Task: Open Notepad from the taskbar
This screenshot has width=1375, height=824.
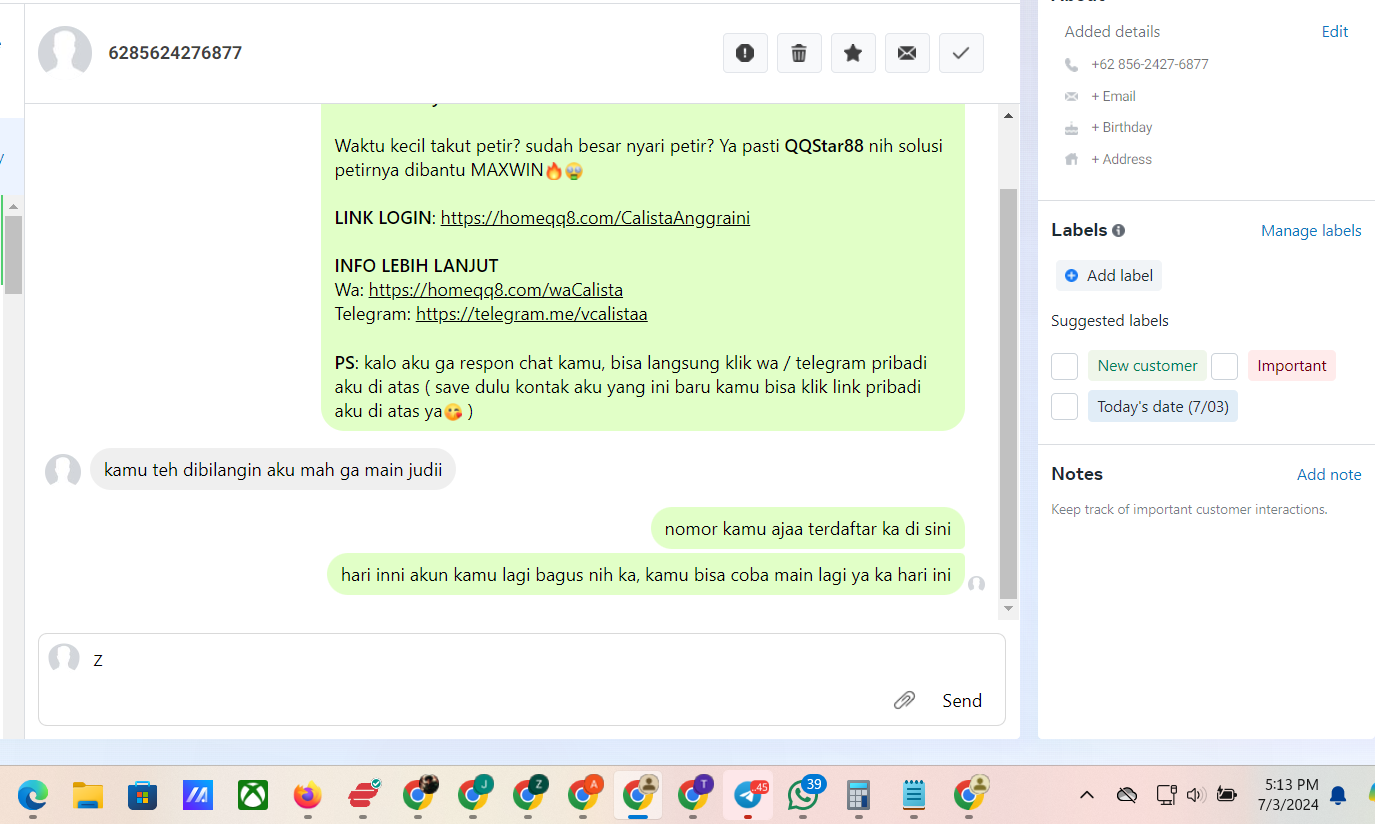Action: (x=914, y=795)
